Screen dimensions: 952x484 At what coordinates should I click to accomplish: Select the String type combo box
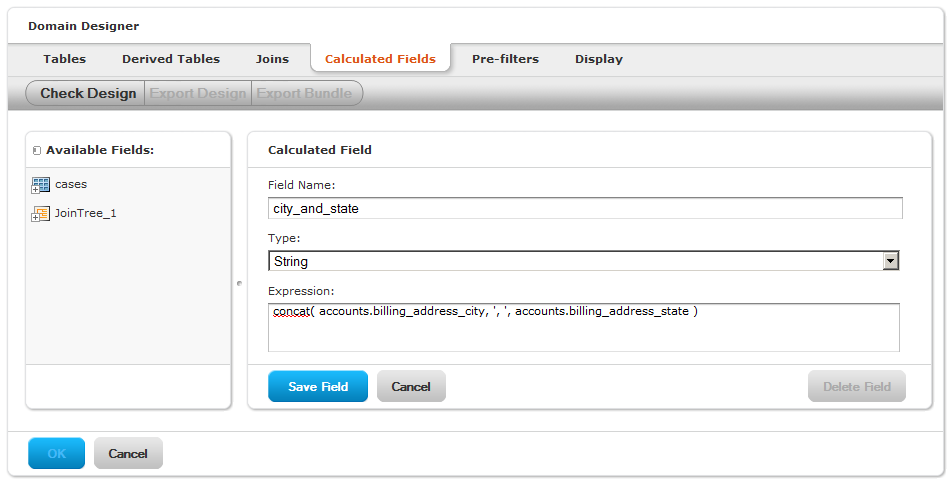(583, 261)
